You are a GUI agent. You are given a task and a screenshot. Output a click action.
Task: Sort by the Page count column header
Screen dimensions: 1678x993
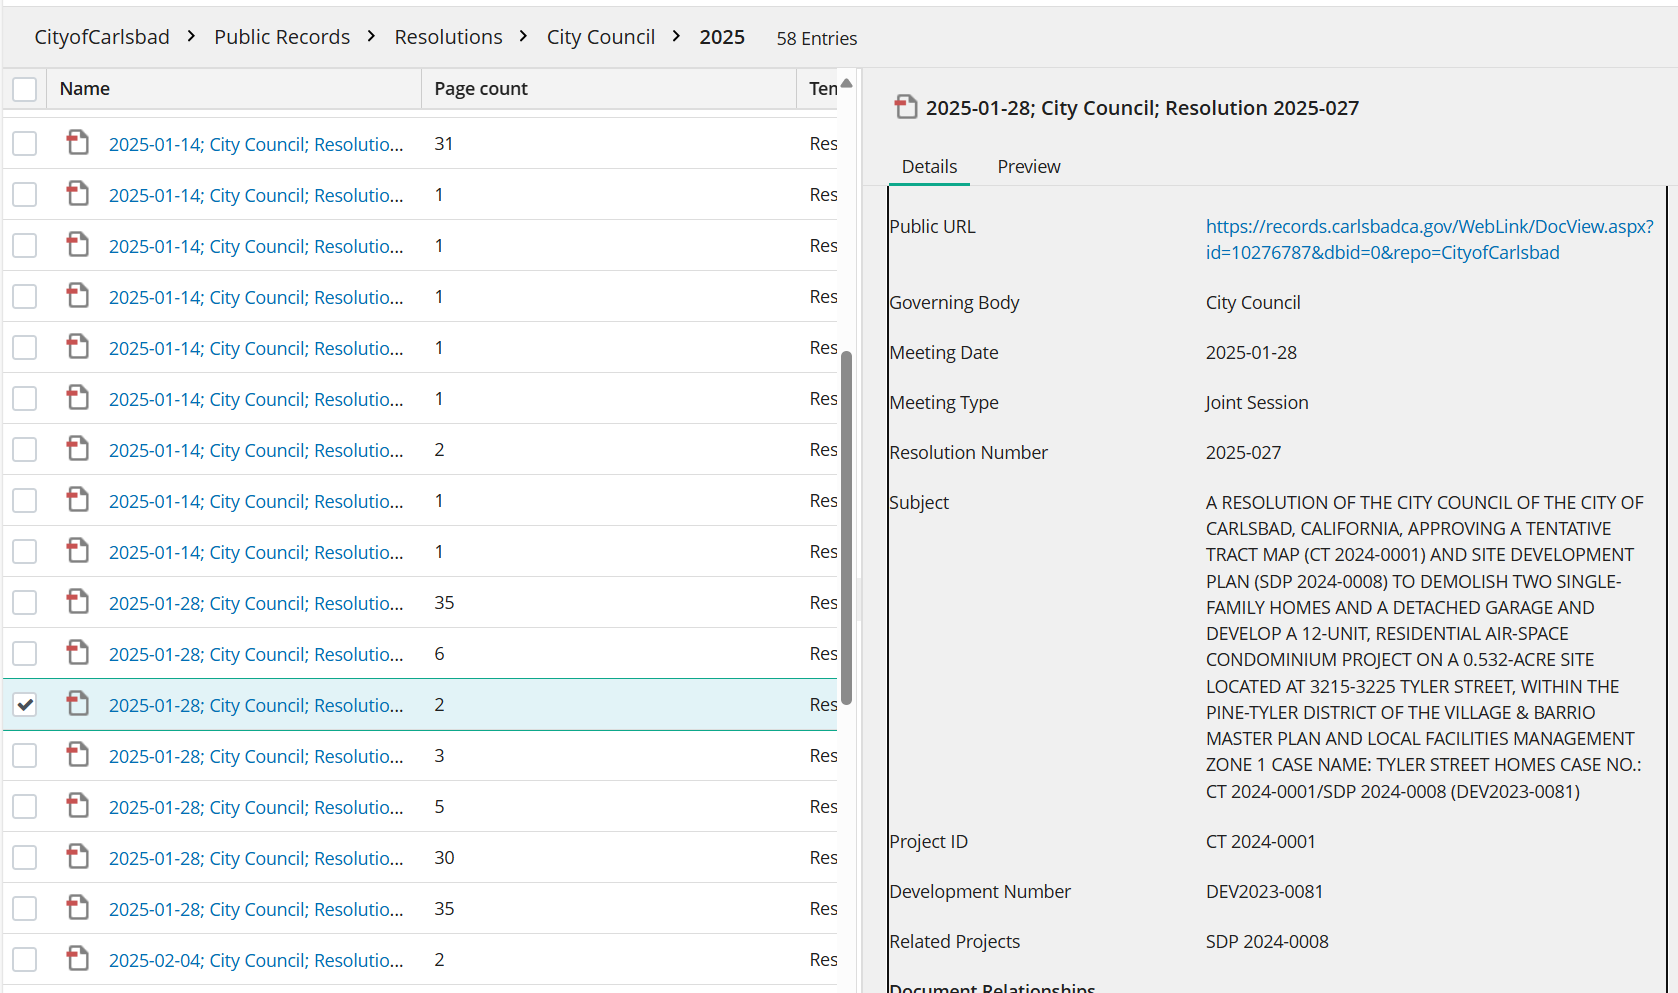[x=609, y=89]
